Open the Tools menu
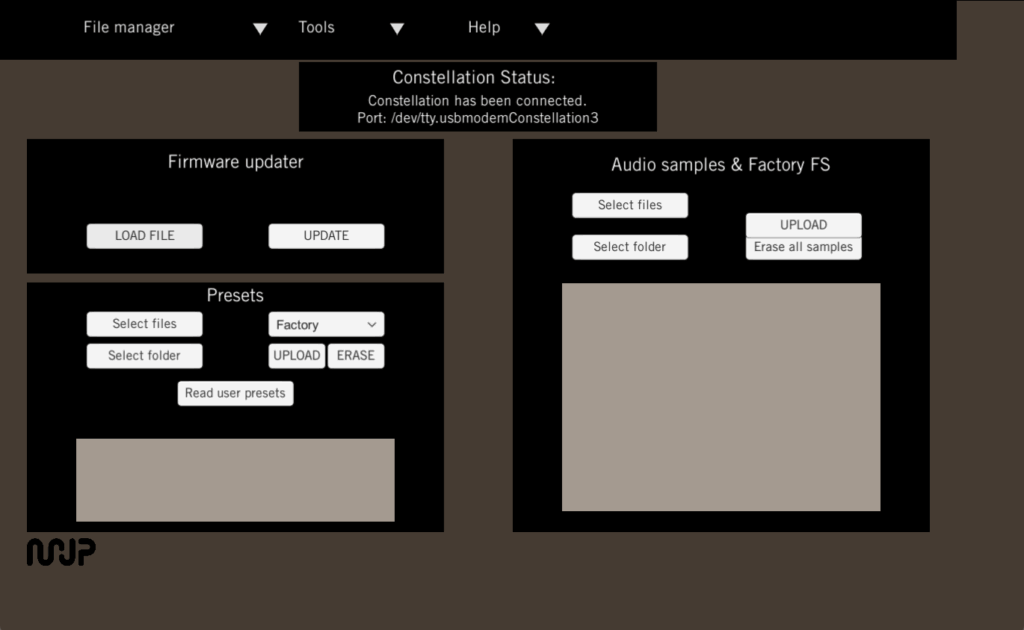The height and width of the screenshot is (630, 1024). (317, 28)
